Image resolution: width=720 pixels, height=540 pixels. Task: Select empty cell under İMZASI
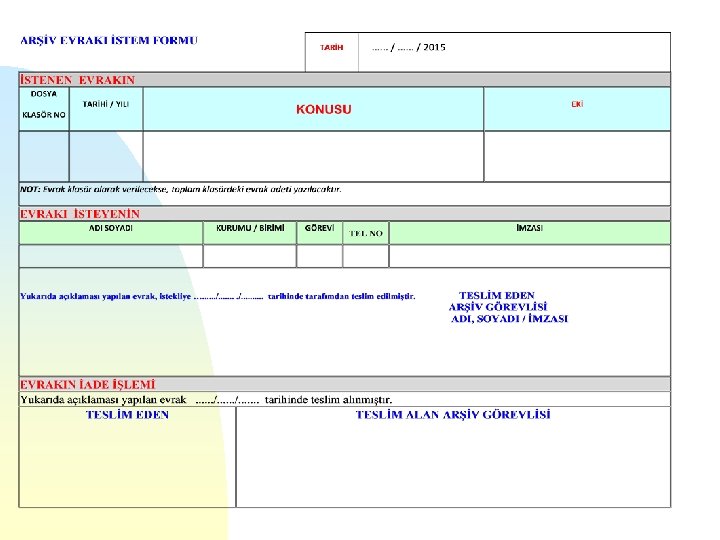530,256
